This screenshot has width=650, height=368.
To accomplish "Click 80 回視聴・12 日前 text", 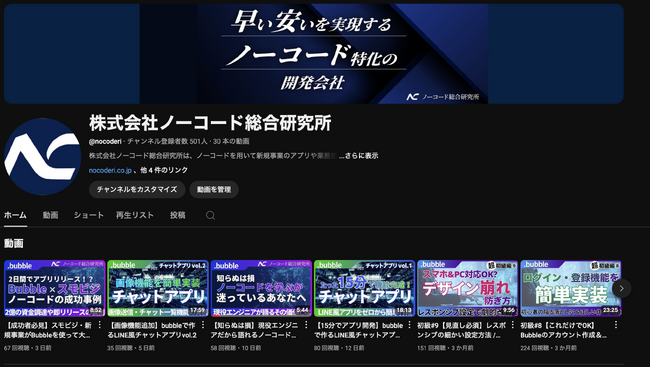I will tap(339, 348).
